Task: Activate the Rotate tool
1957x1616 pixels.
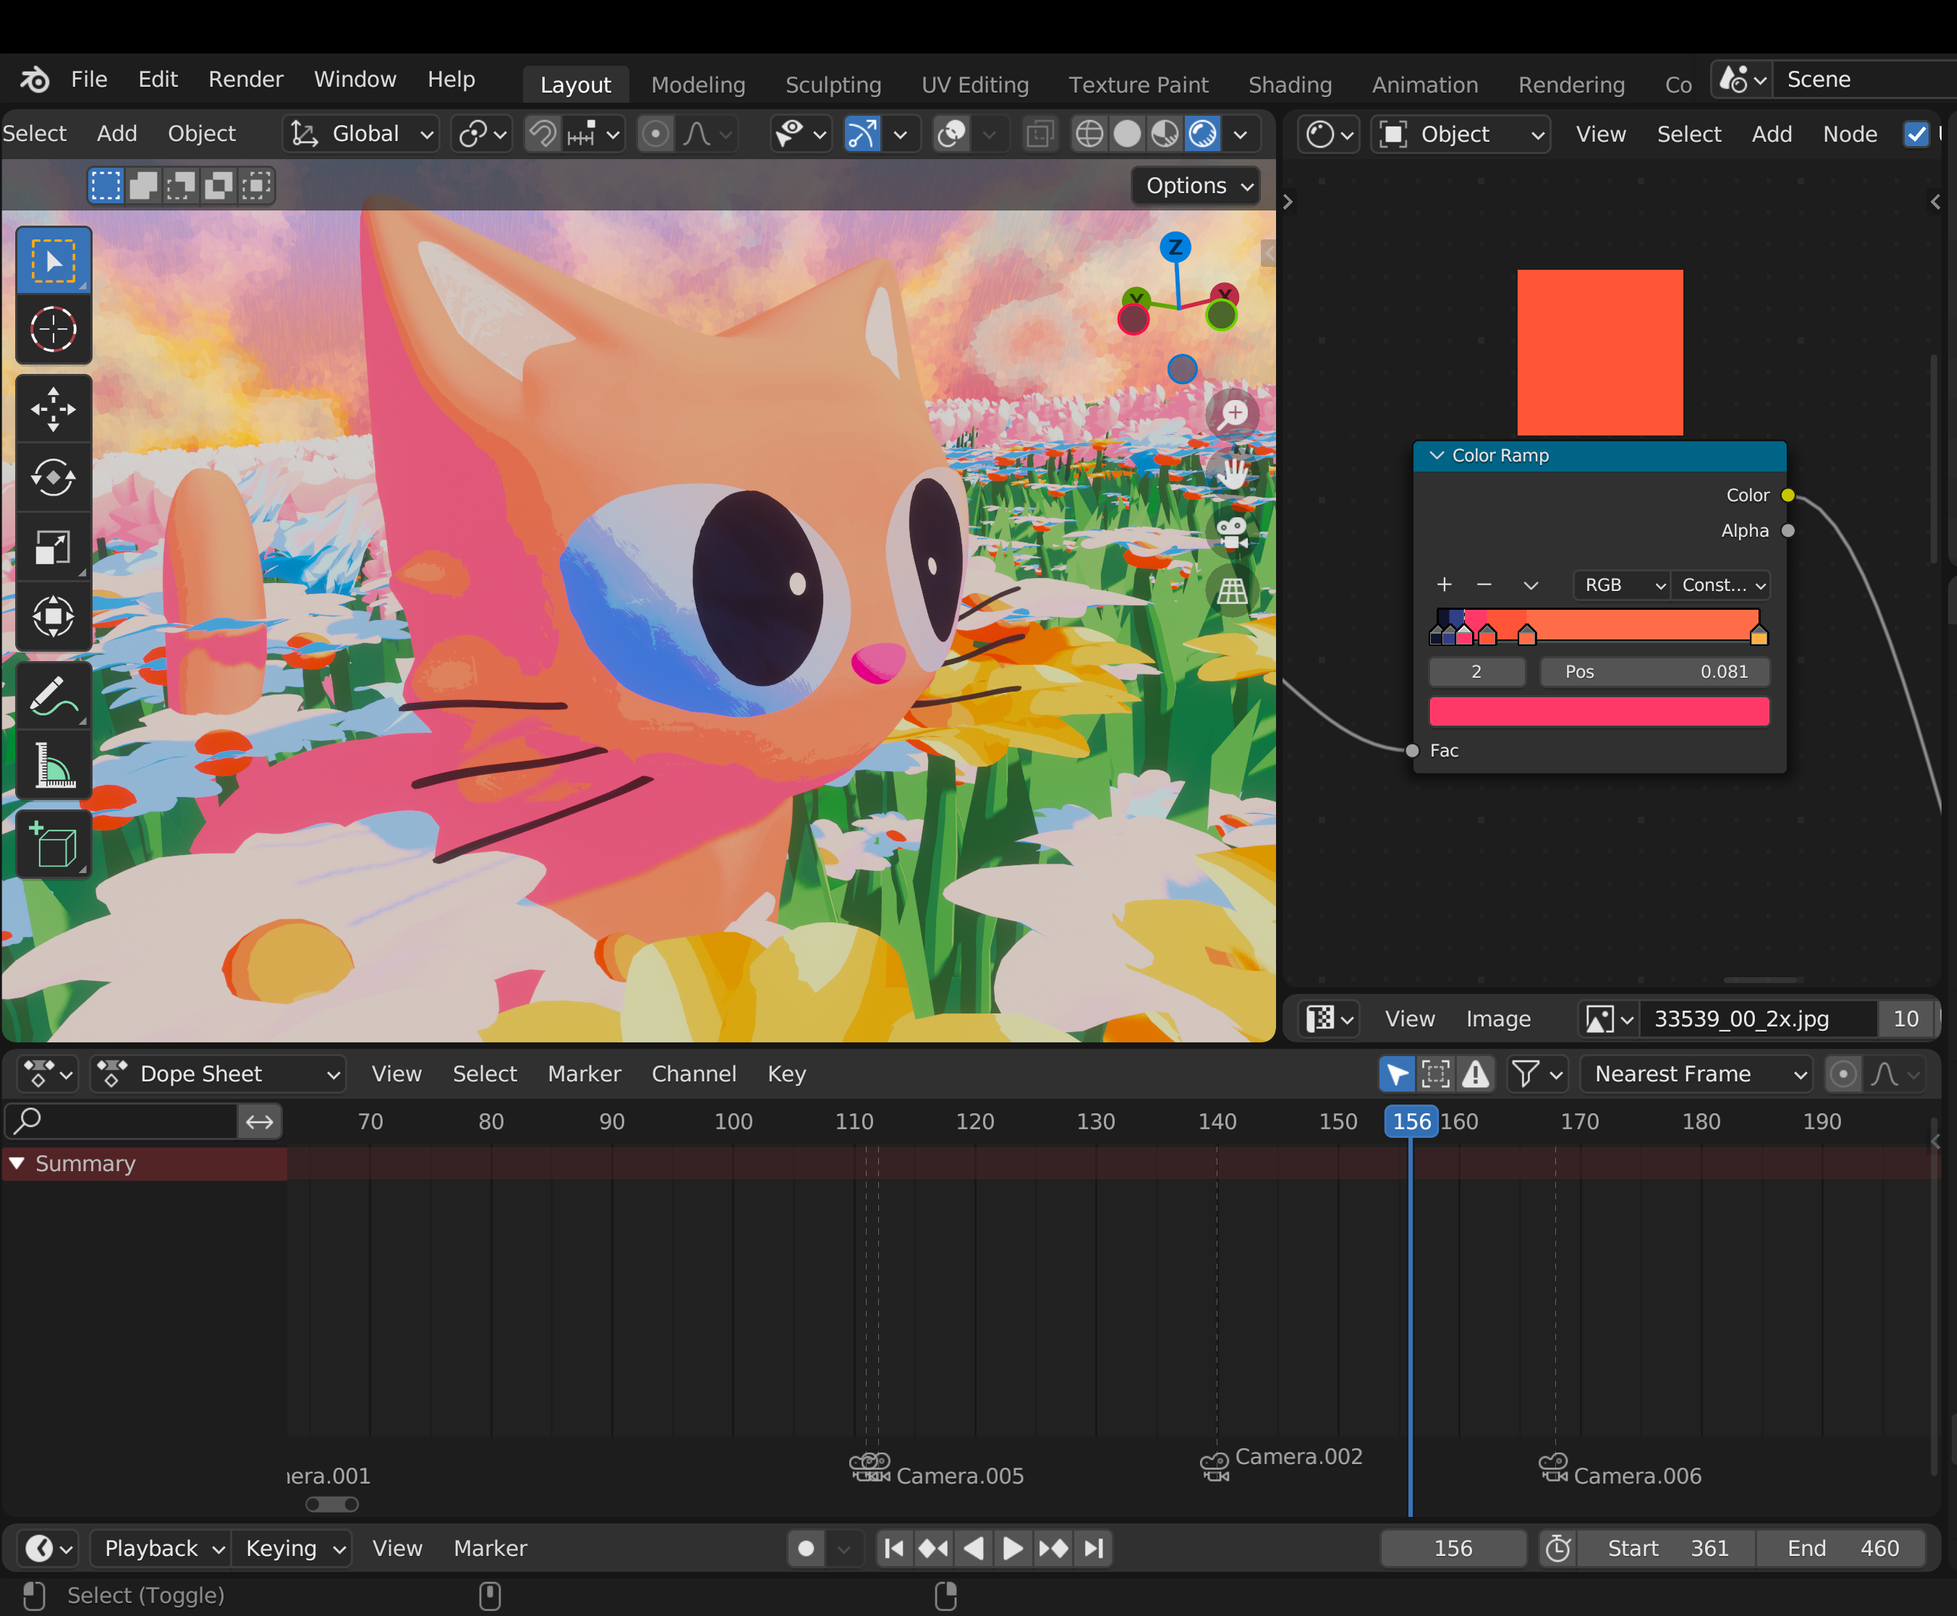Action: [x=53, y=478]
